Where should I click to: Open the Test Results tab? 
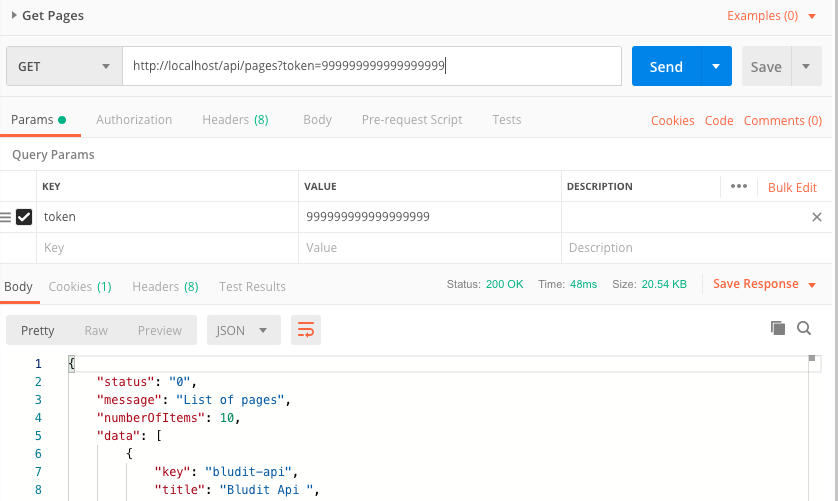pos(252,287)
